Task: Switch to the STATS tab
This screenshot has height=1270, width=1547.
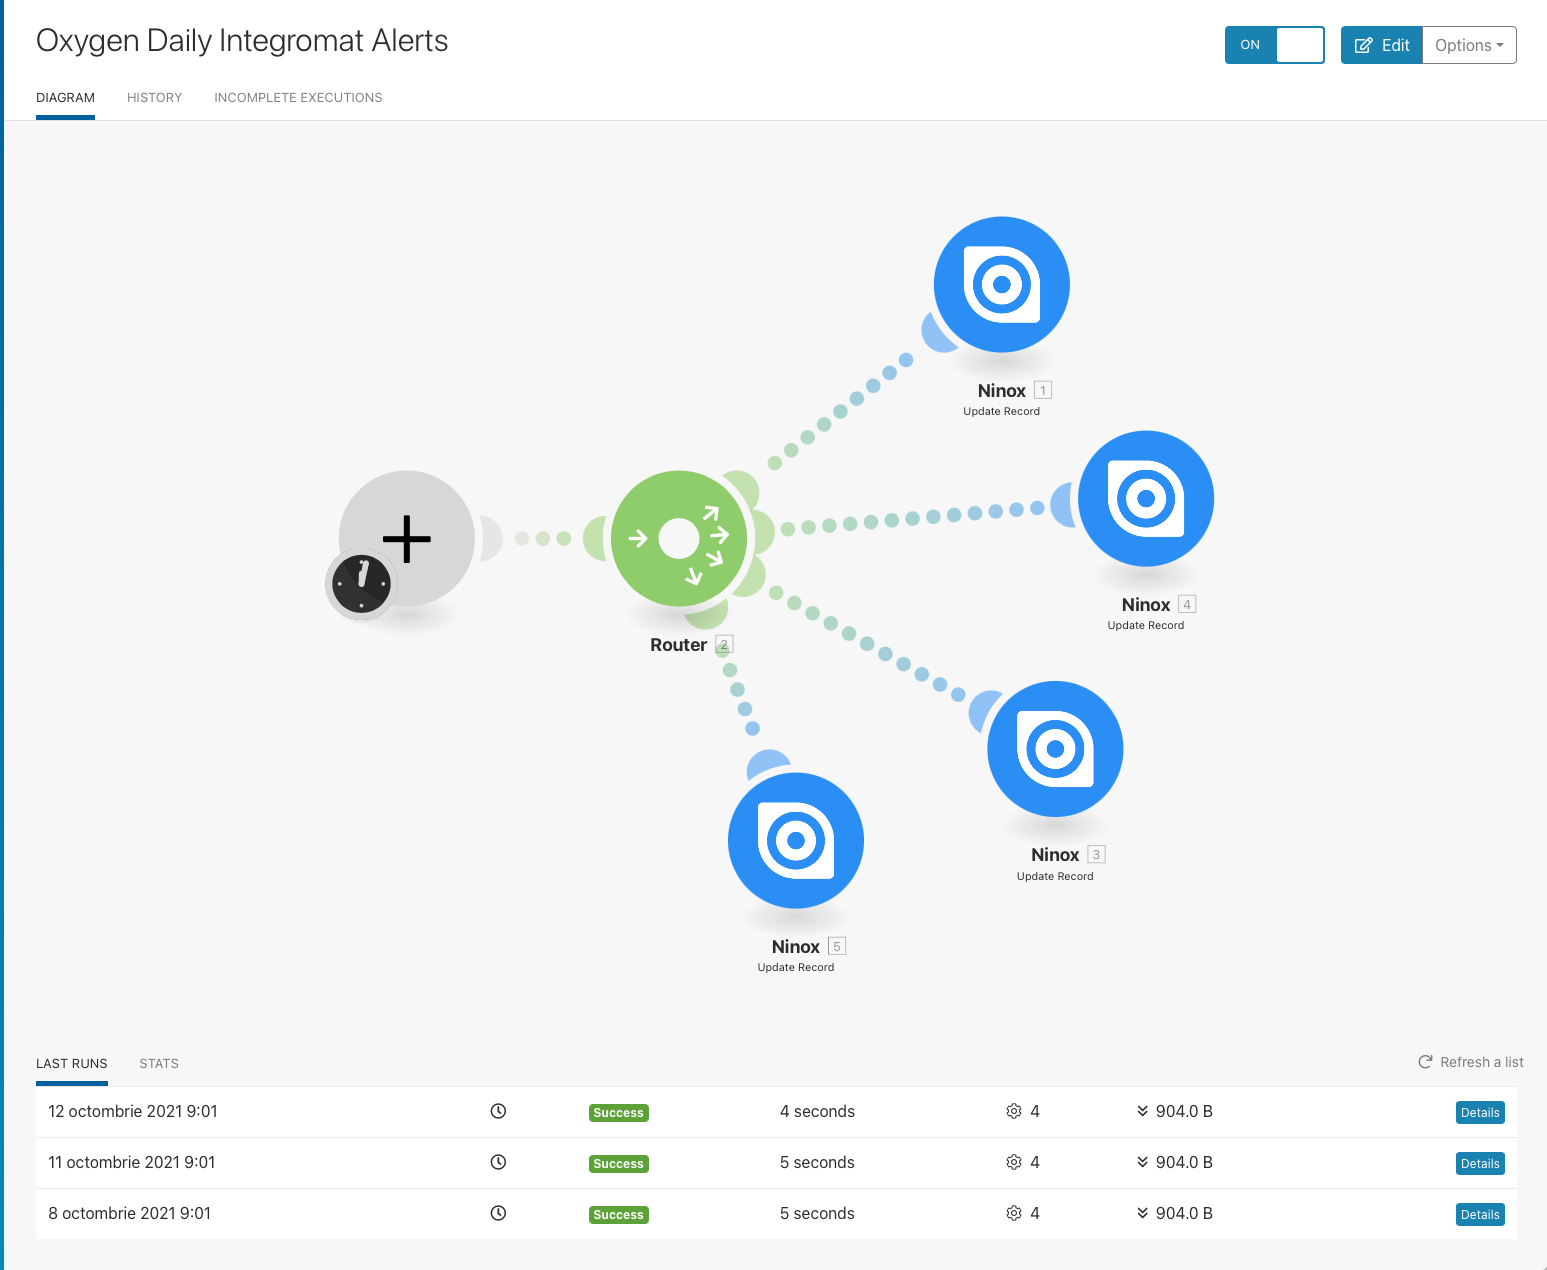Action: (159, 1064)
